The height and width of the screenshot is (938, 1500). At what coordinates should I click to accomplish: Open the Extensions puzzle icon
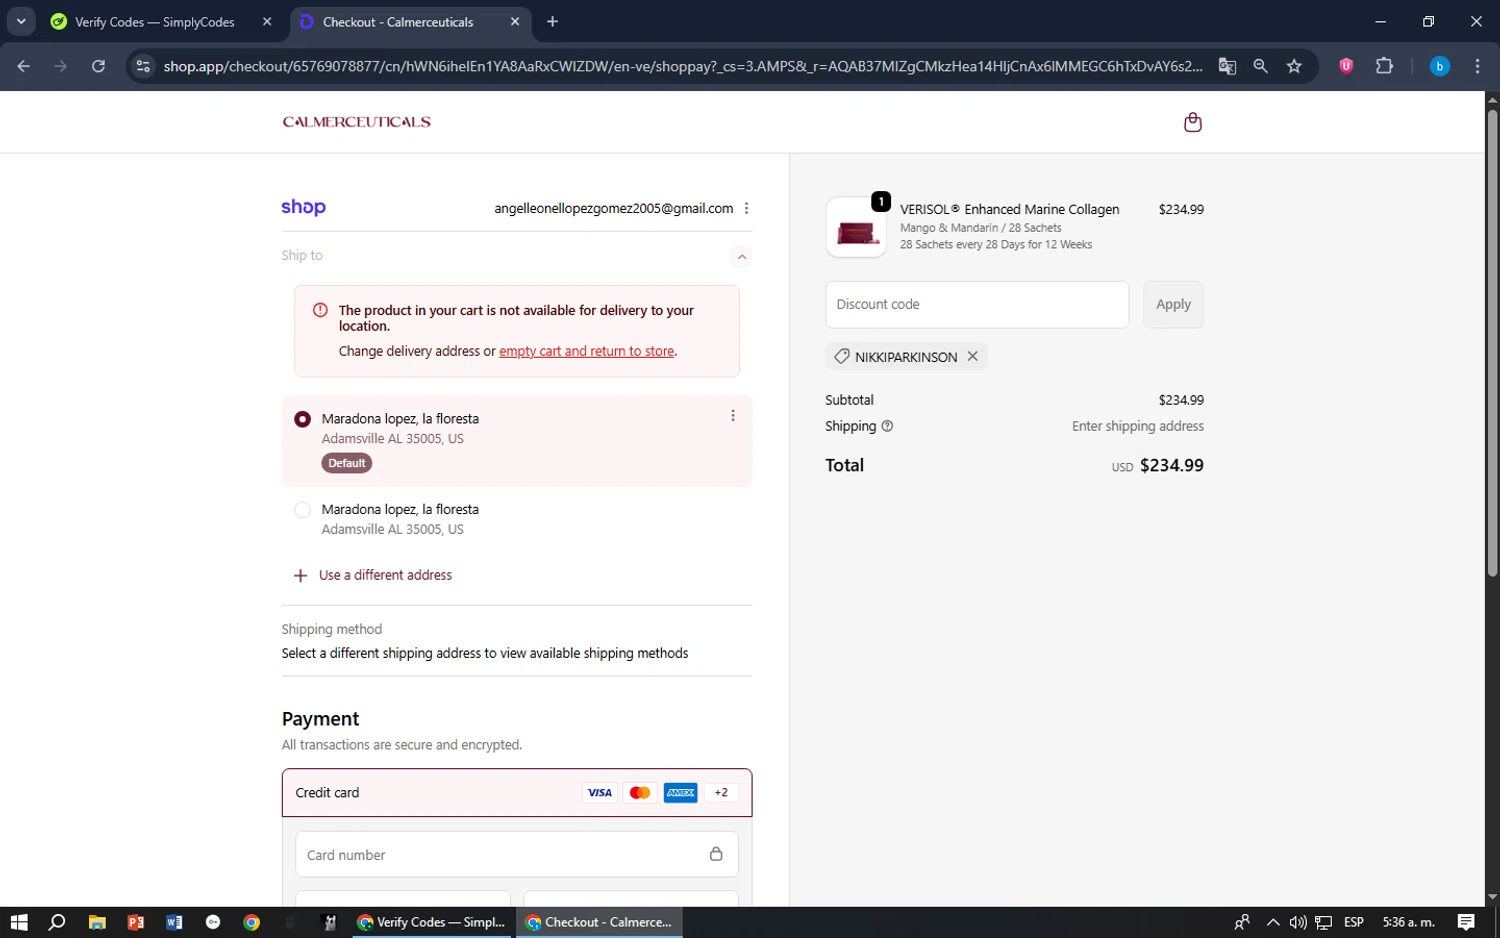coord(1384,66)
